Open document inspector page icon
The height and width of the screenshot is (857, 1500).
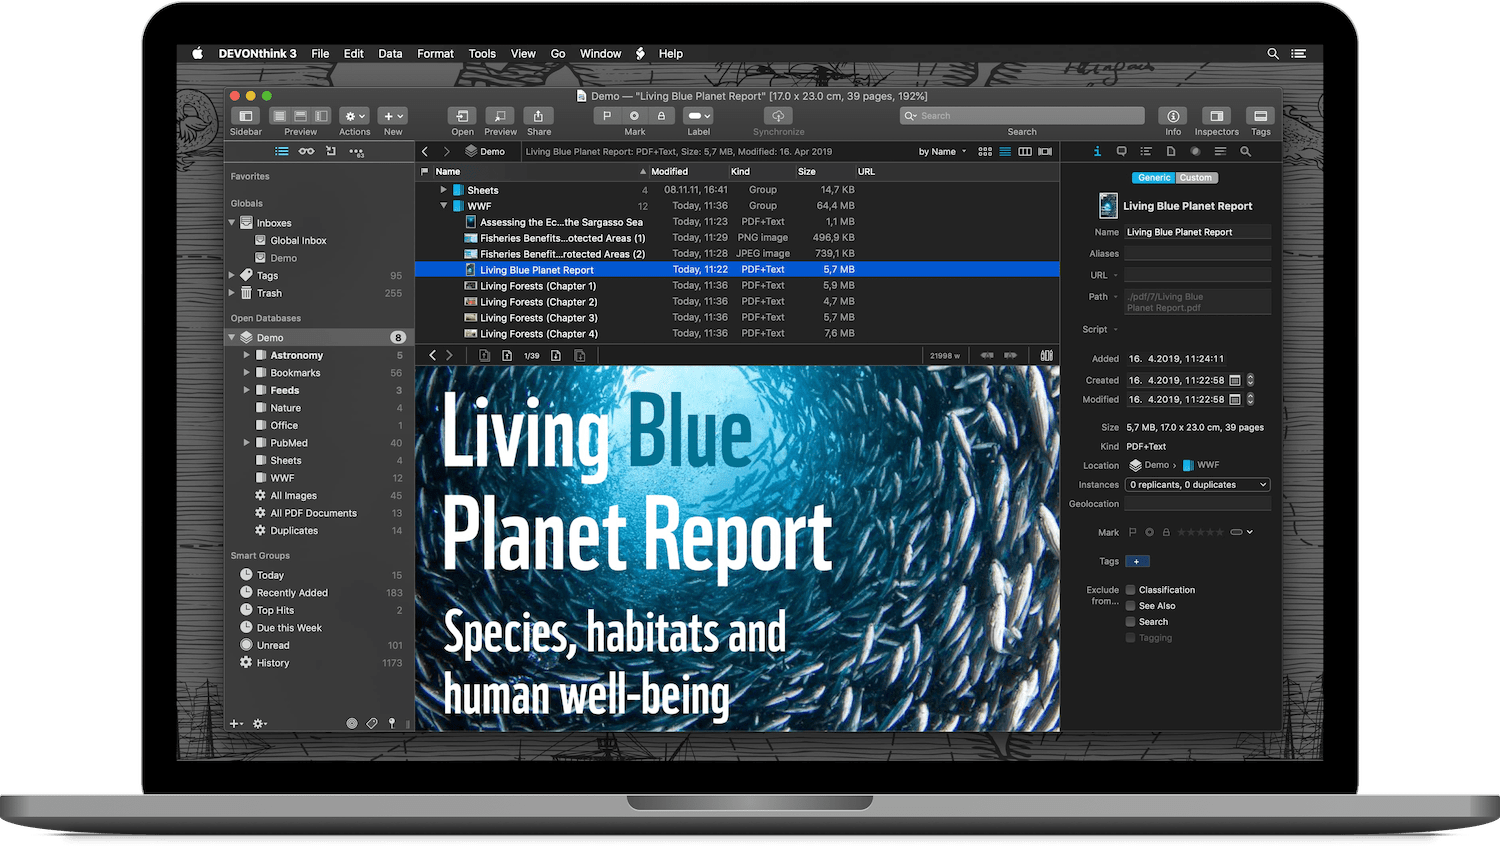tap(1171, 152)
